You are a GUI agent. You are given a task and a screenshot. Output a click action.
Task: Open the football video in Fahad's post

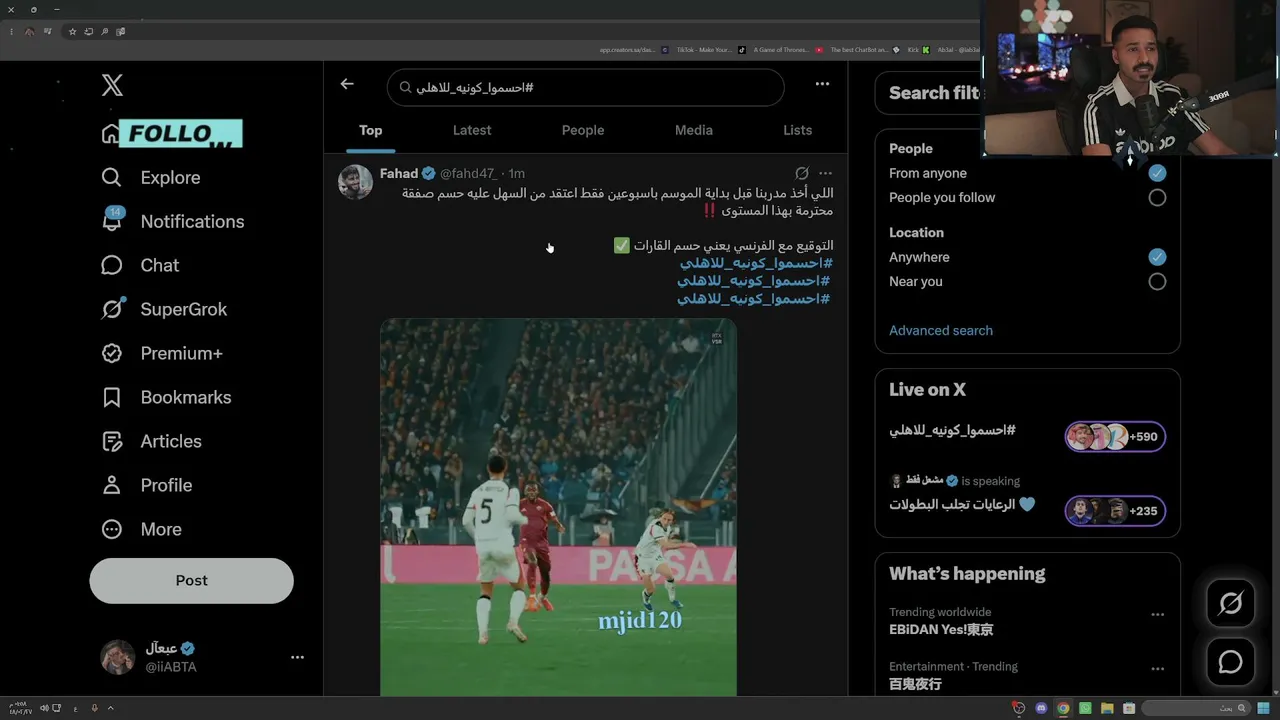[x=558, y=507]
